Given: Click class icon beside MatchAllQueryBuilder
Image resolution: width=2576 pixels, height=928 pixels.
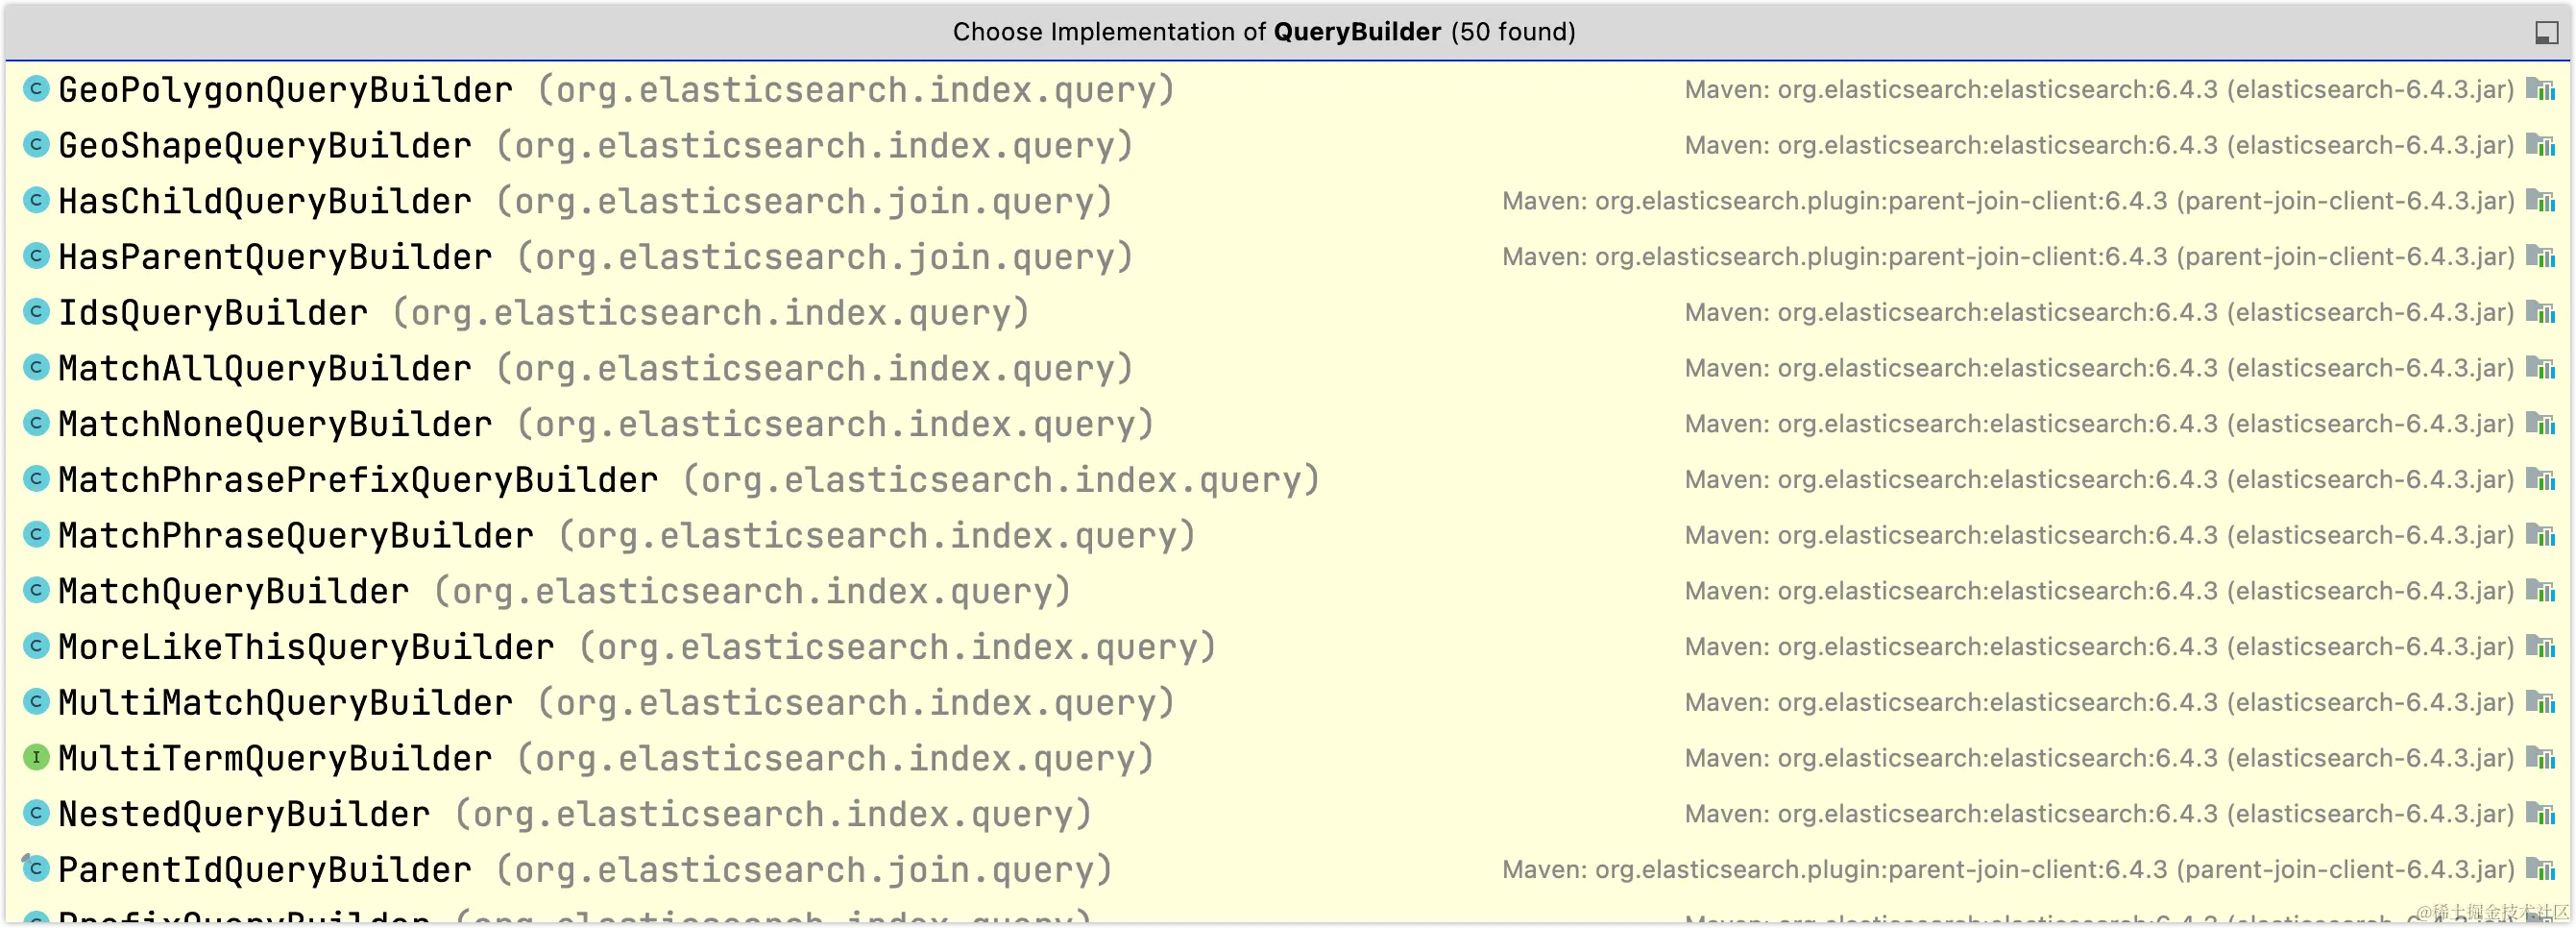Looking at the screenshot, I should coord(36,368).
